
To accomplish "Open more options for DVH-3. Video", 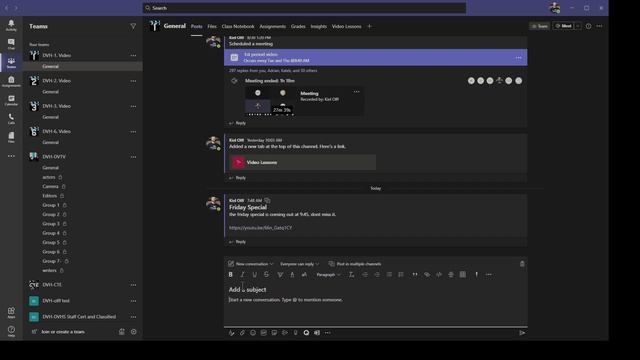I will pyautogui.click(x=133, y=106).
